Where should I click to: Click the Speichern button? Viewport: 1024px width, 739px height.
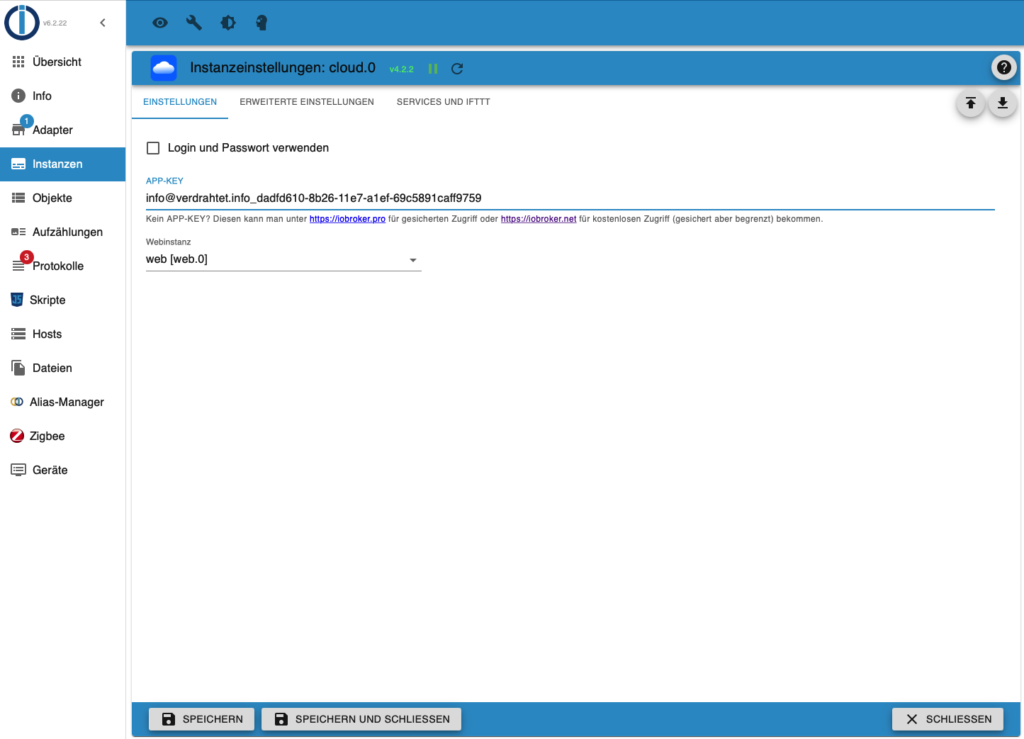[x=202, y=719]
